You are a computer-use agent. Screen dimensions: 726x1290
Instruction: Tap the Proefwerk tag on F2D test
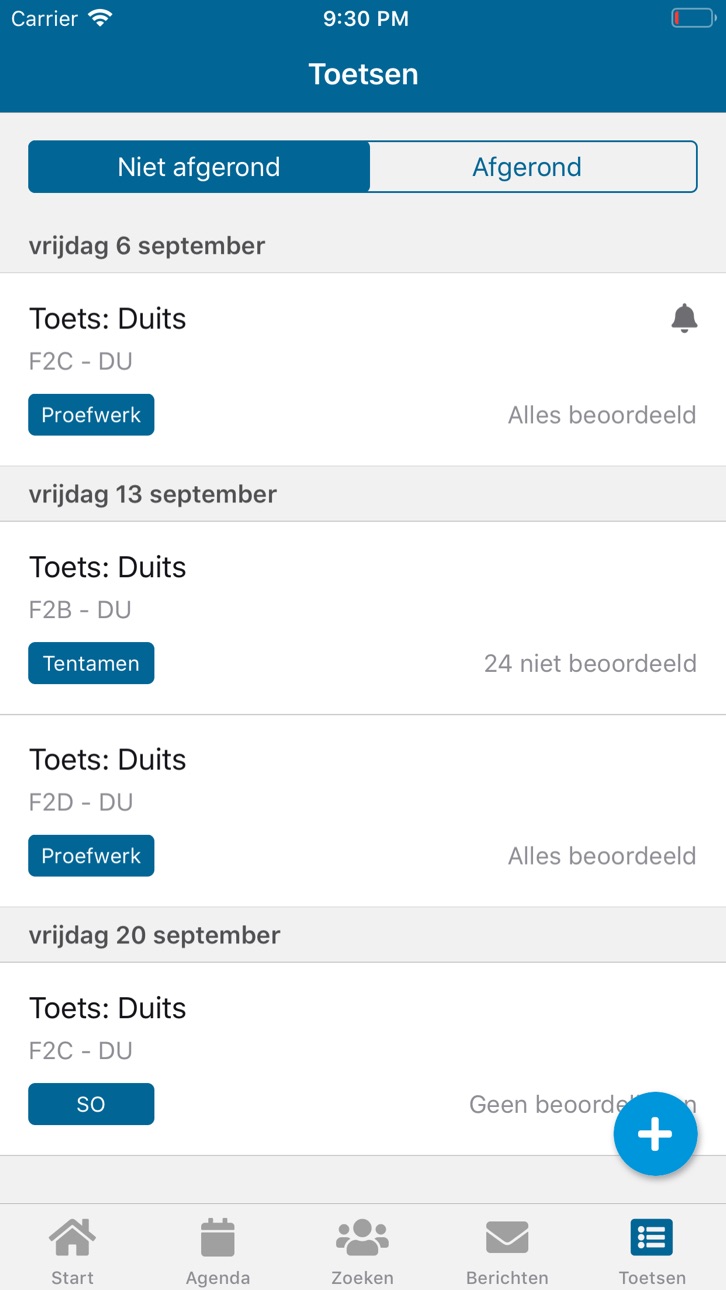coord(91,856)
